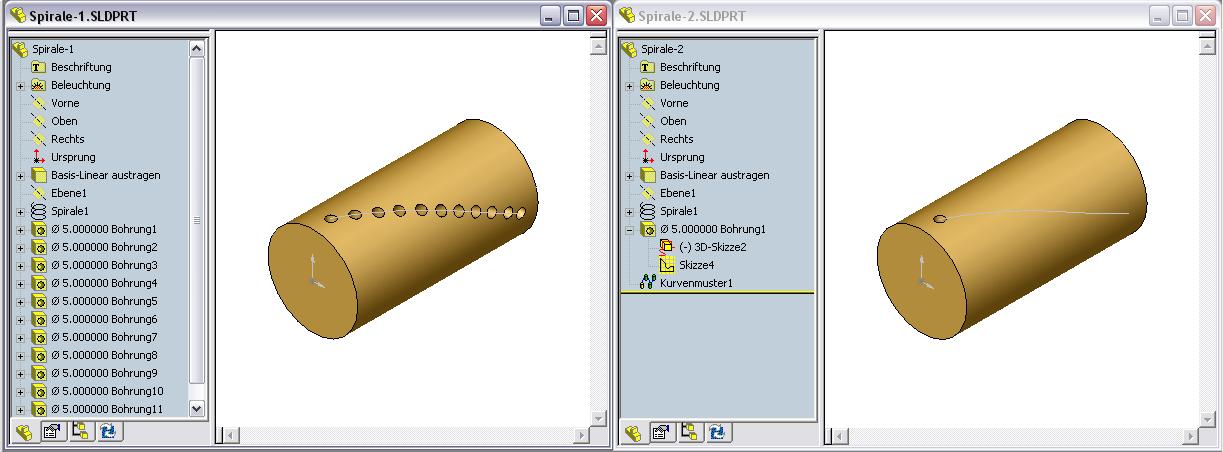Click Spirale-1 feature tree scrollbar thumb
This screenshot has height=452, width=1223.
point(196,220)
